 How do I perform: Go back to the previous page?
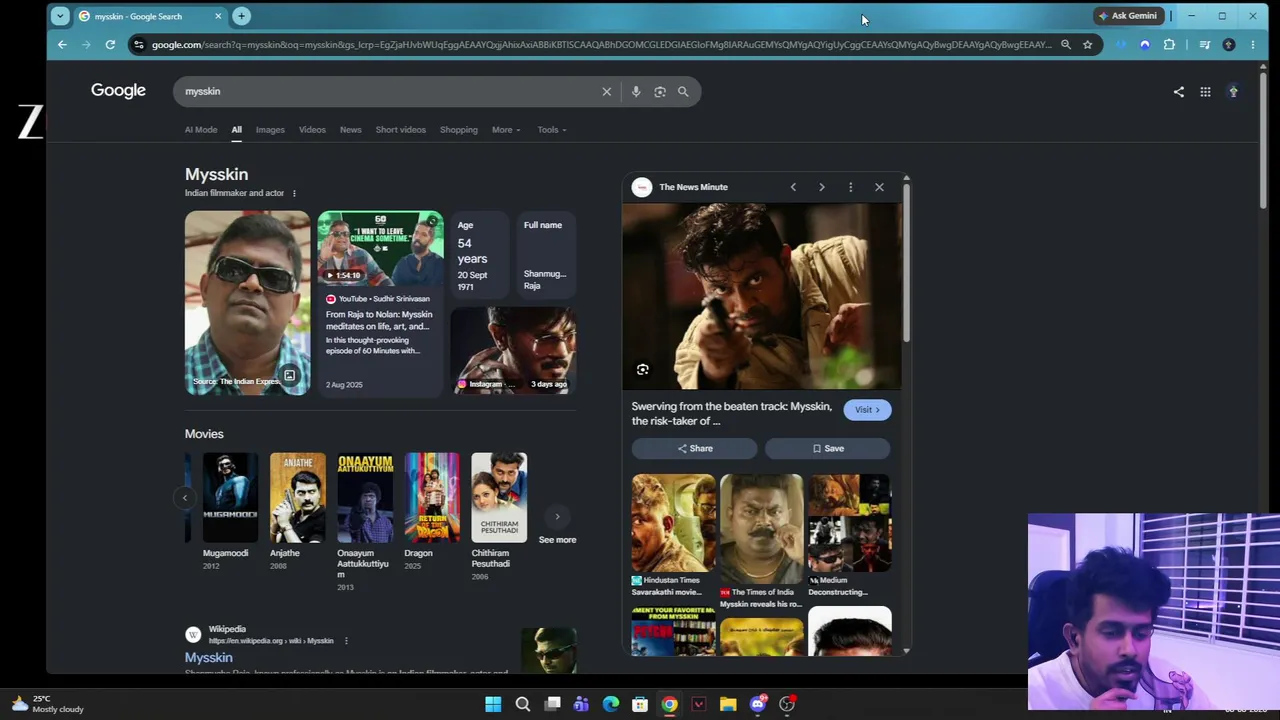[x=62, y=45]
